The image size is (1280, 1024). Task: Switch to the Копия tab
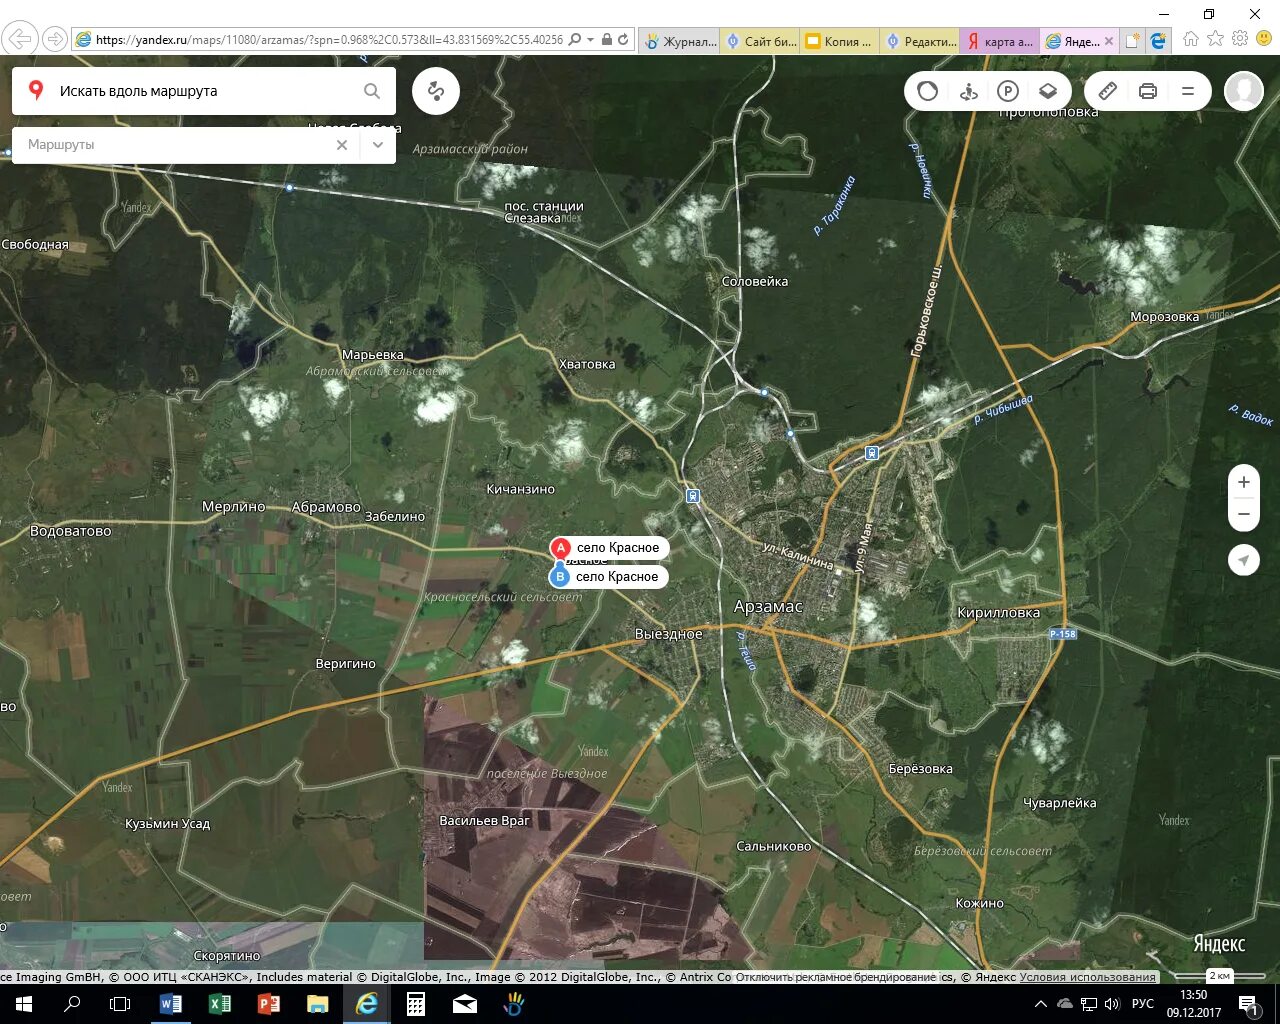(x=840, y=41)
